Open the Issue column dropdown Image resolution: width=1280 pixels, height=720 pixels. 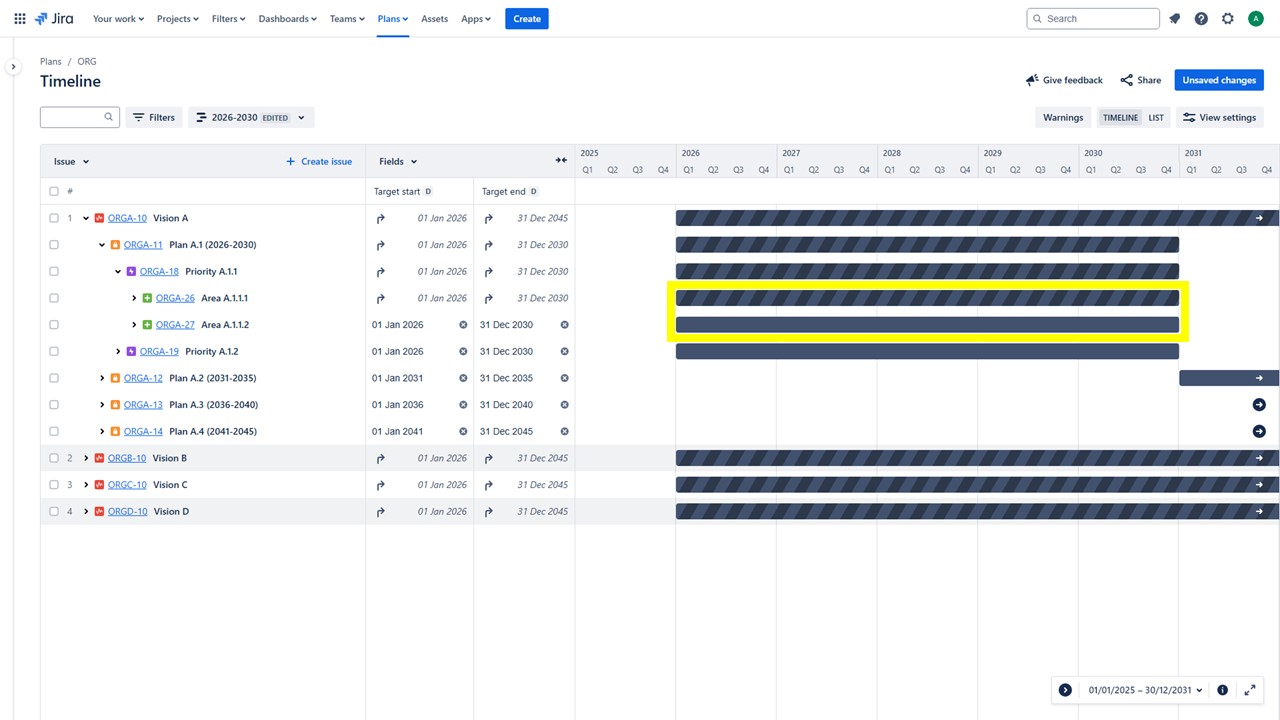(72, 161)
